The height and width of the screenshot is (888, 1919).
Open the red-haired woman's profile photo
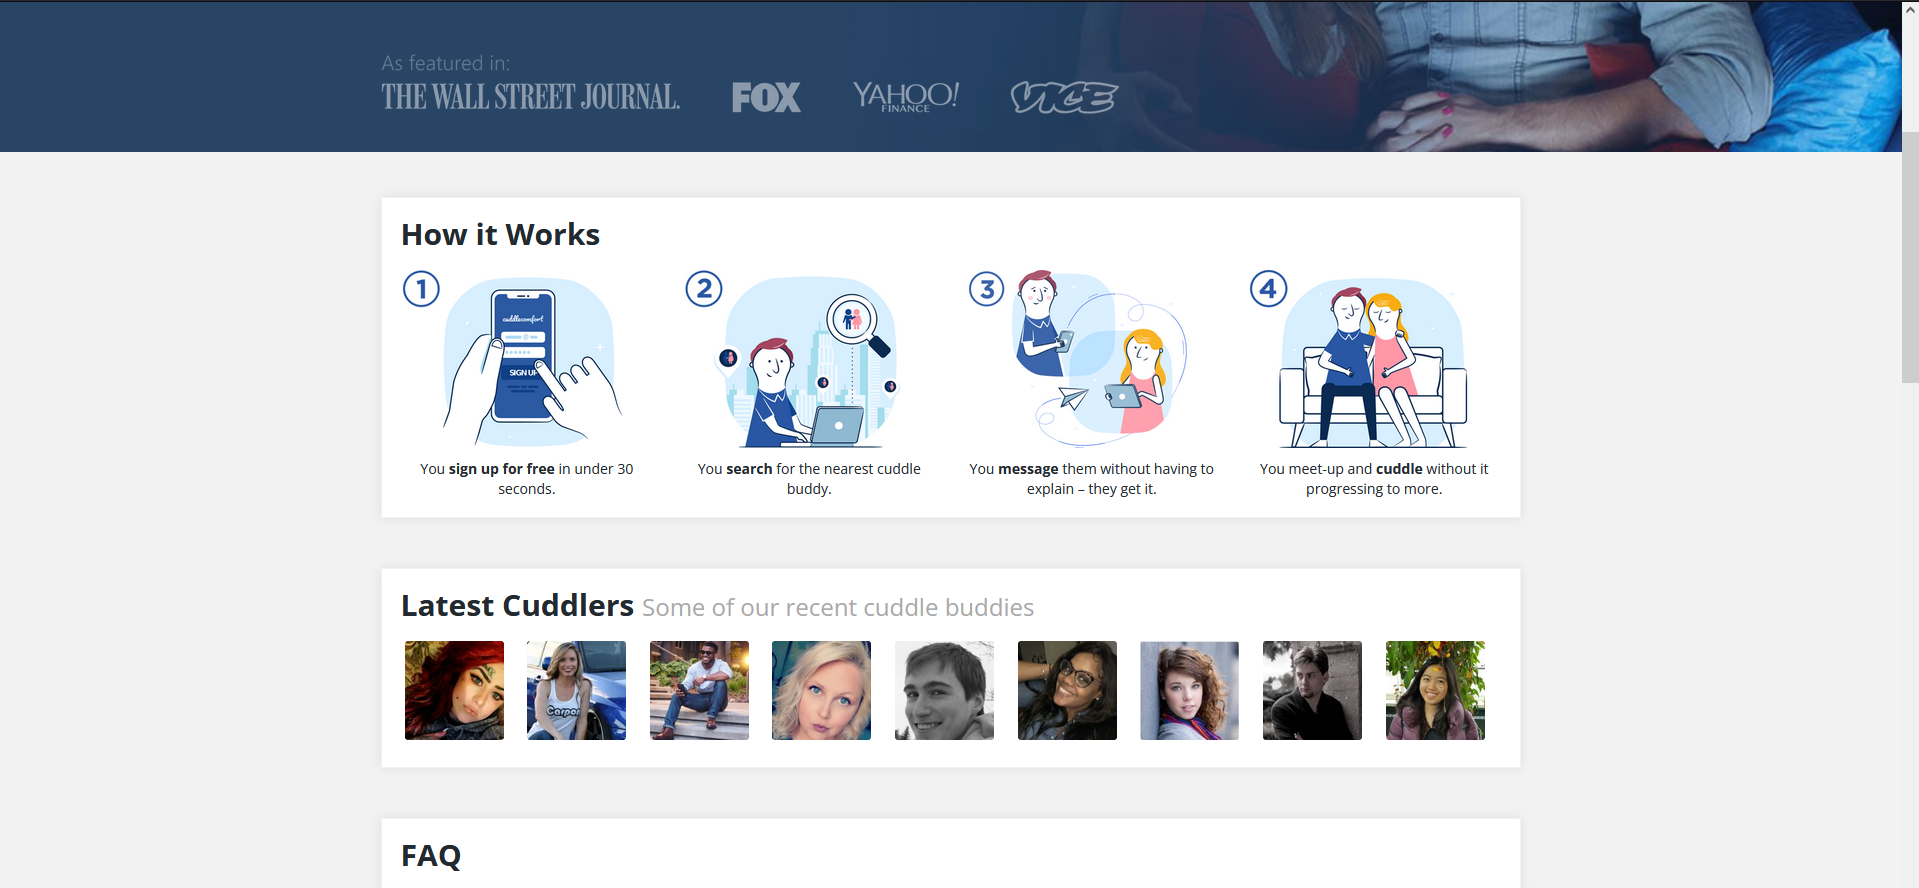click(x=454, y=690)
